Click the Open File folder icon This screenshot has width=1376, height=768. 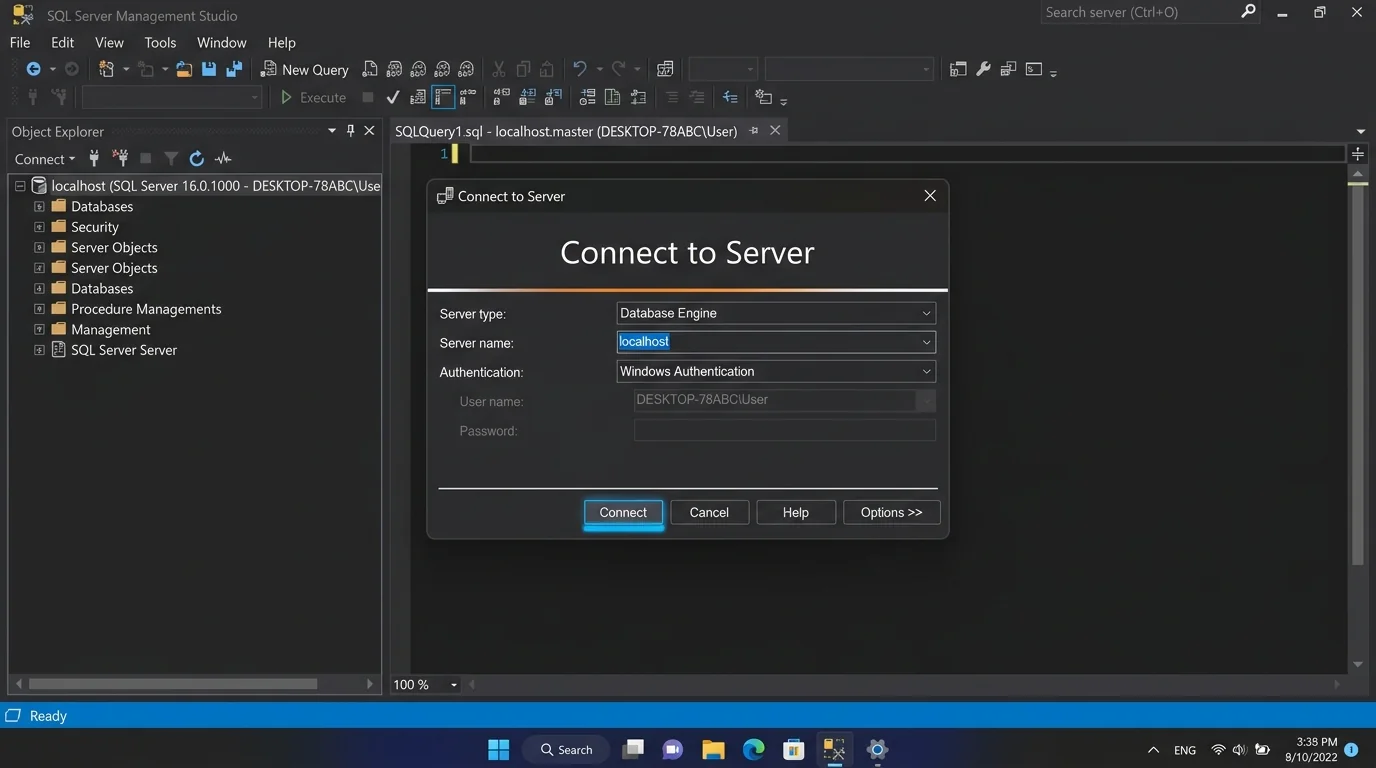[184, 69]
